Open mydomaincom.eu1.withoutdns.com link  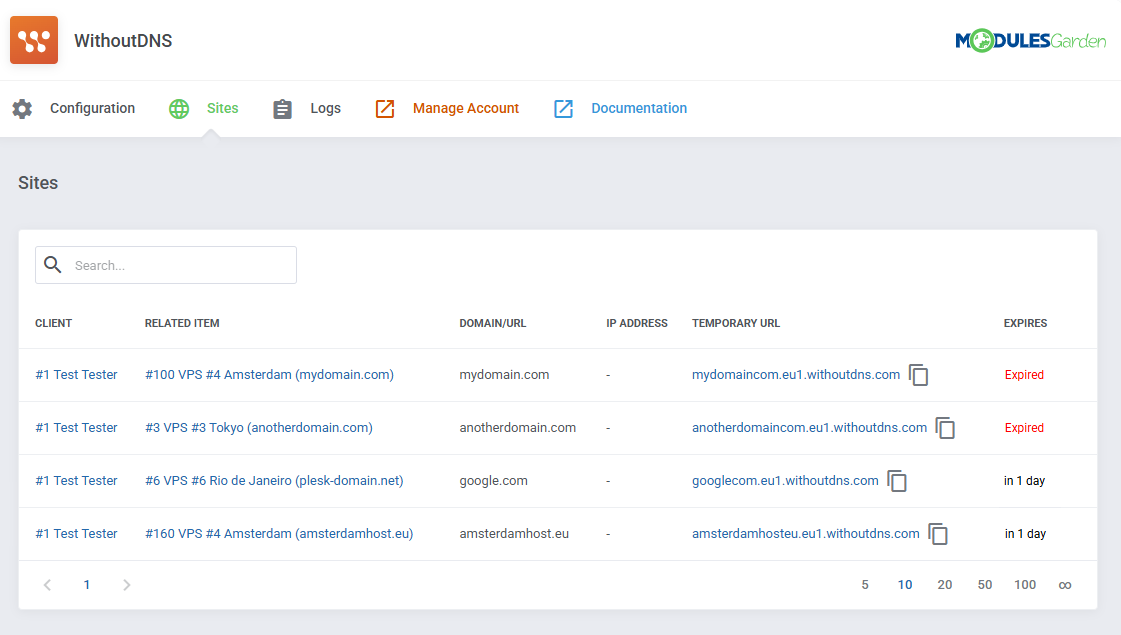[x=796, y=375]
